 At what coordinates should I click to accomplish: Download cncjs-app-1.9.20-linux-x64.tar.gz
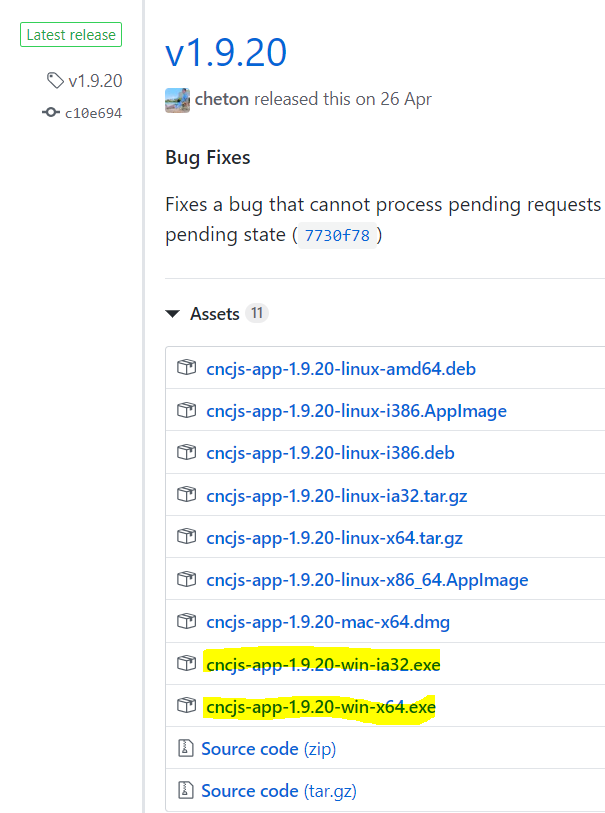(x=334, y=538)
